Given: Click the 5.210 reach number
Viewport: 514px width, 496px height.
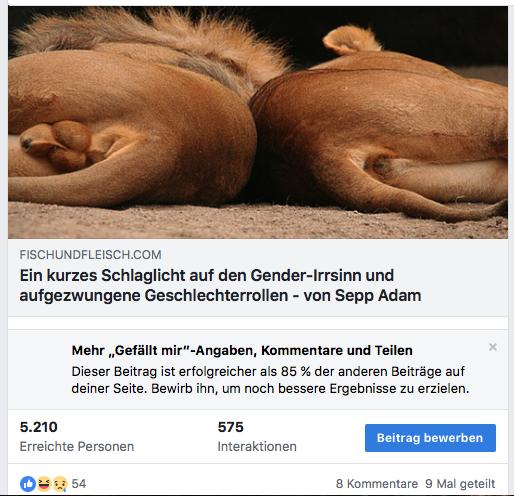Looking at the screenshot, I should click(x=39, y=427).
